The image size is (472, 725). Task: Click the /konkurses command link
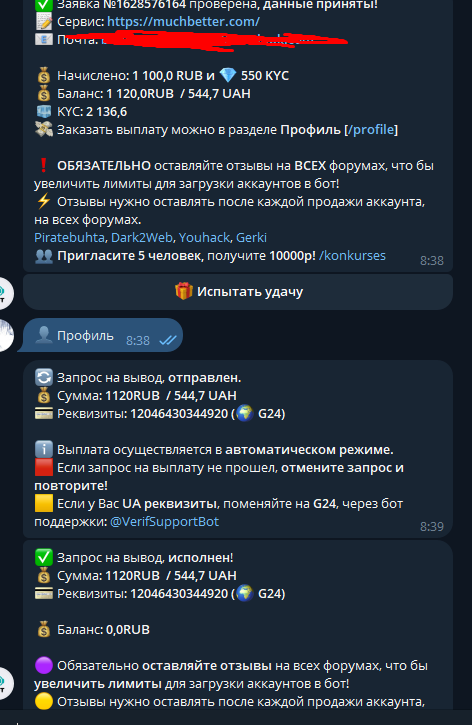(x=352, y=256)
